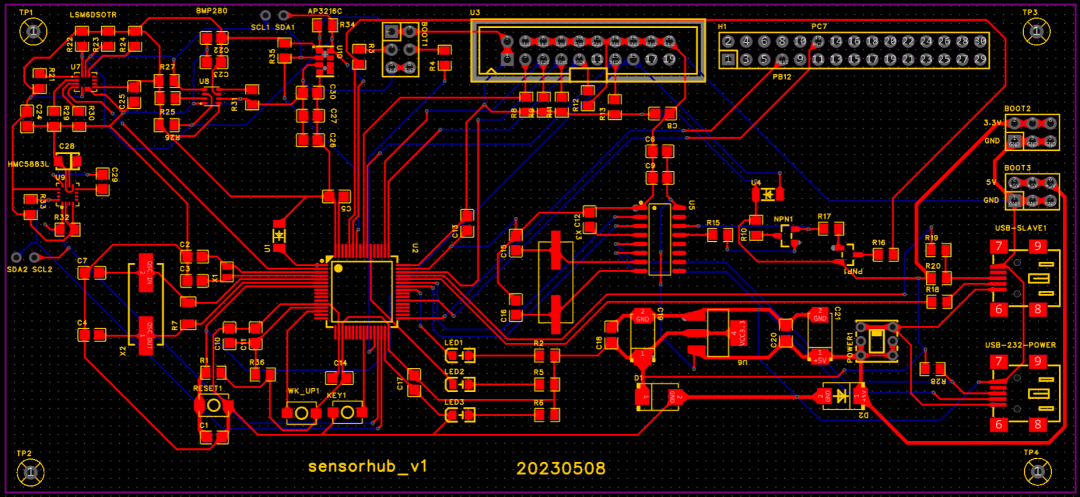
Task: Click the LSM6DSOTR label
Action: click(94, 14)
